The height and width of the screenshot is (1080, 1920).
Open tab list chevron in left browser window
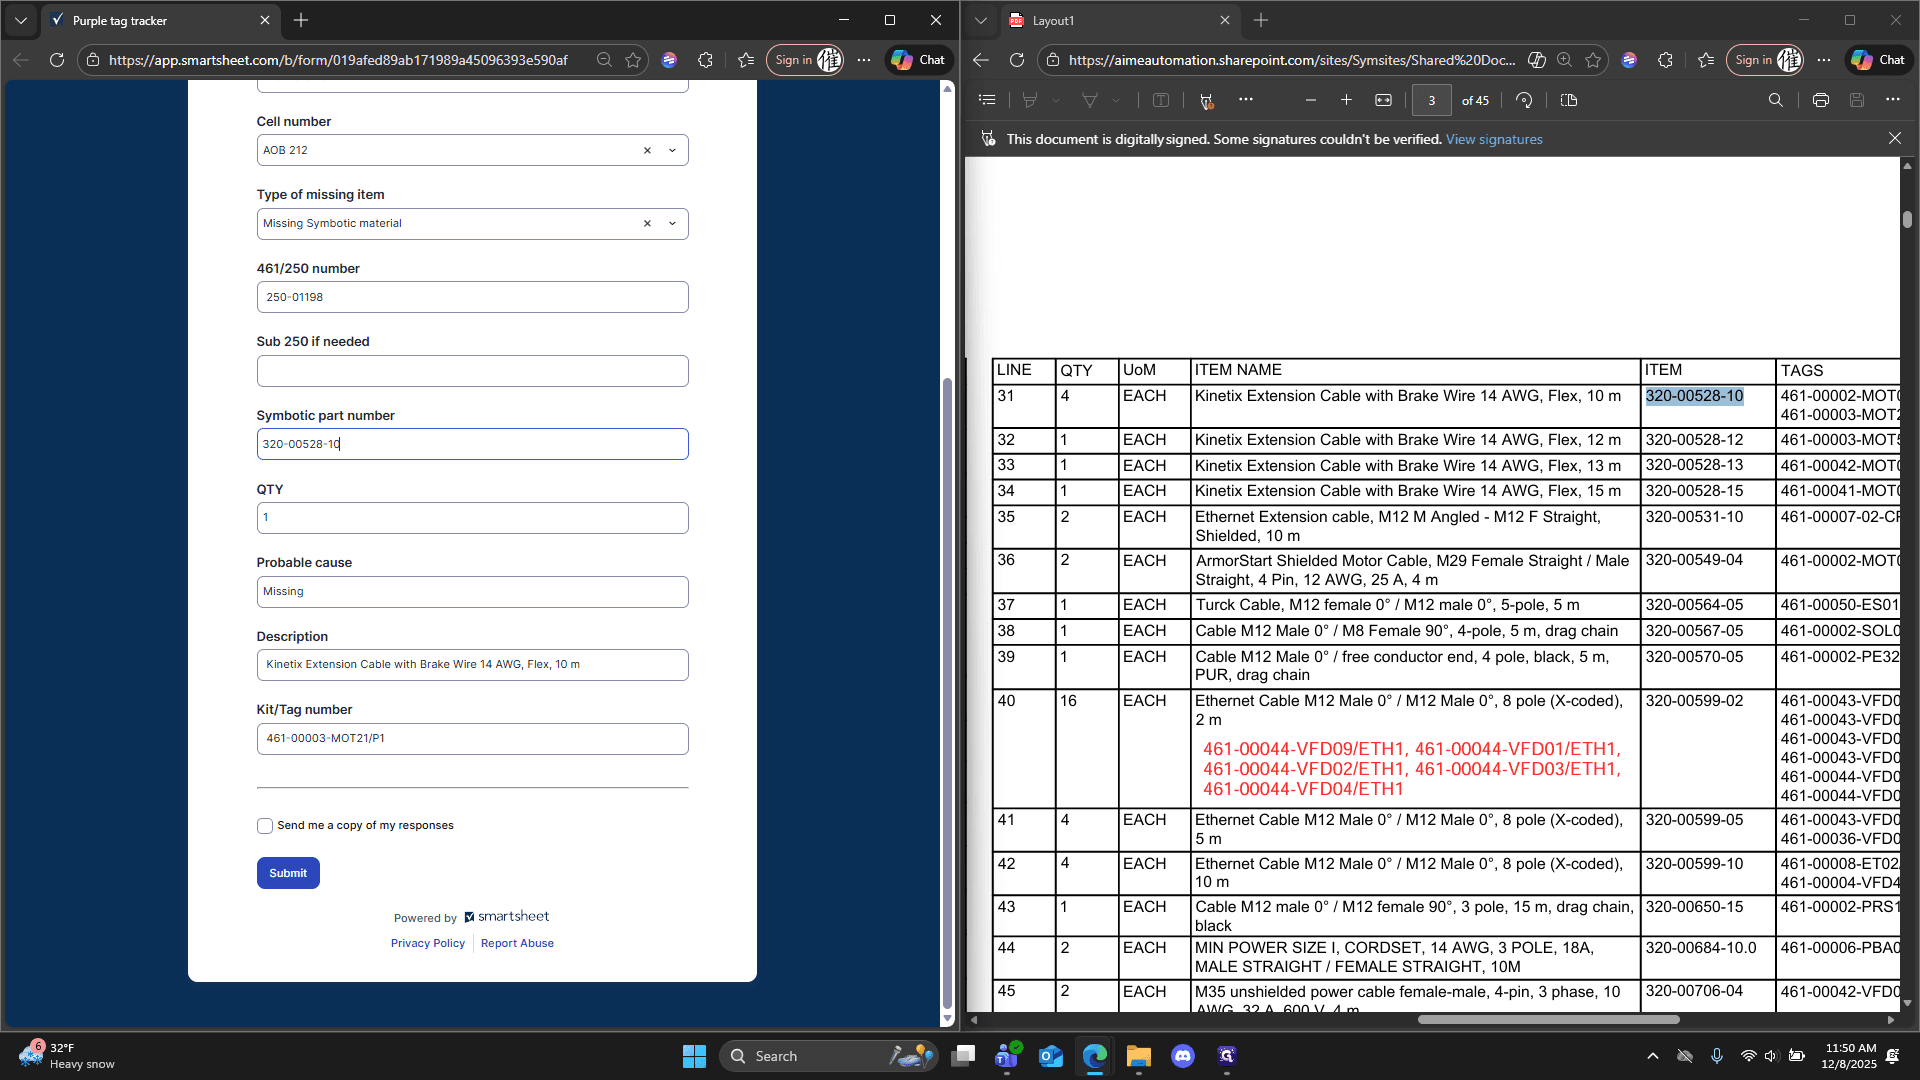[x=21, y=20]
